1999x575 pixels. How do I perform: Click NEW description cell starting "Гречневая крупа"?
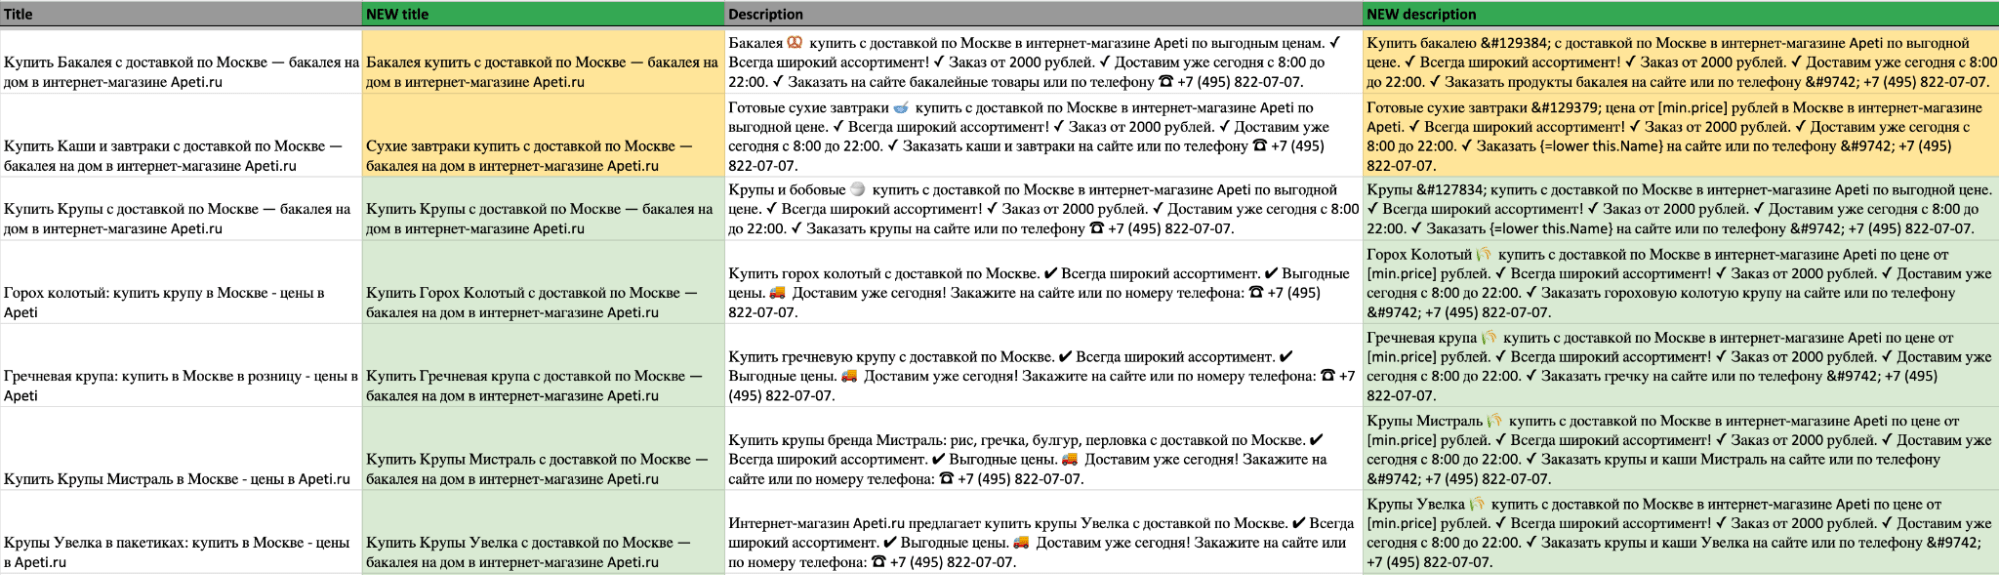click(1680, 366)
